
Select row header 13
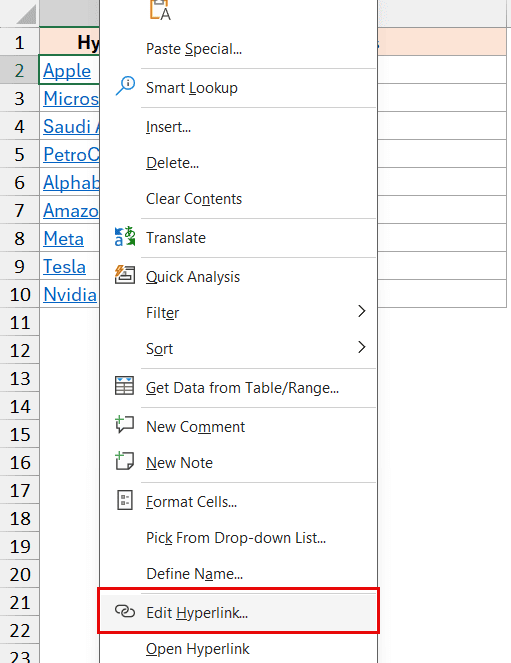click(19, 378)
